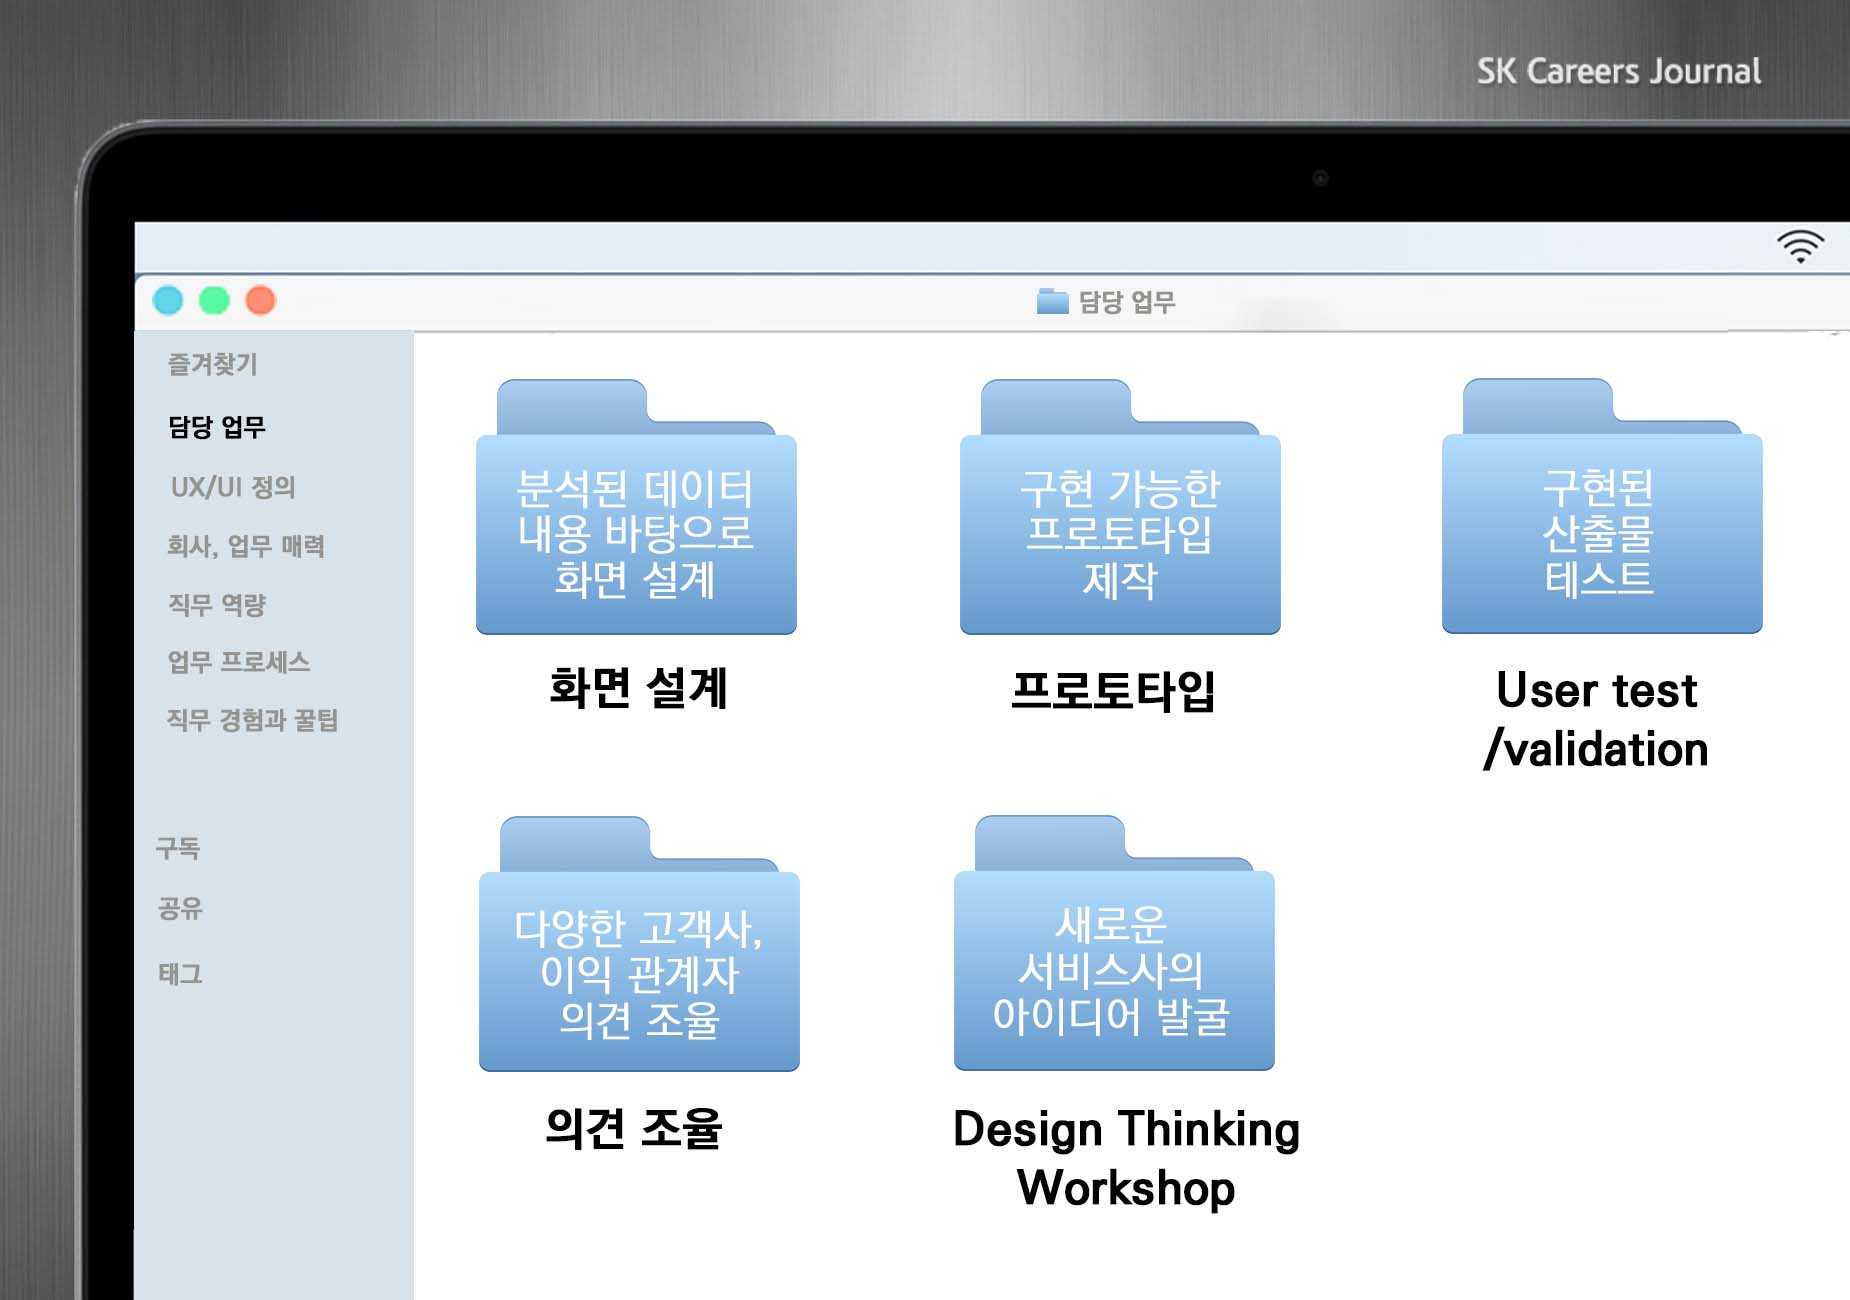Click the 태그 sidebar heading
Image resolution: width=1850 pixels, height=1300 pixels.
(x=180, y=973)
